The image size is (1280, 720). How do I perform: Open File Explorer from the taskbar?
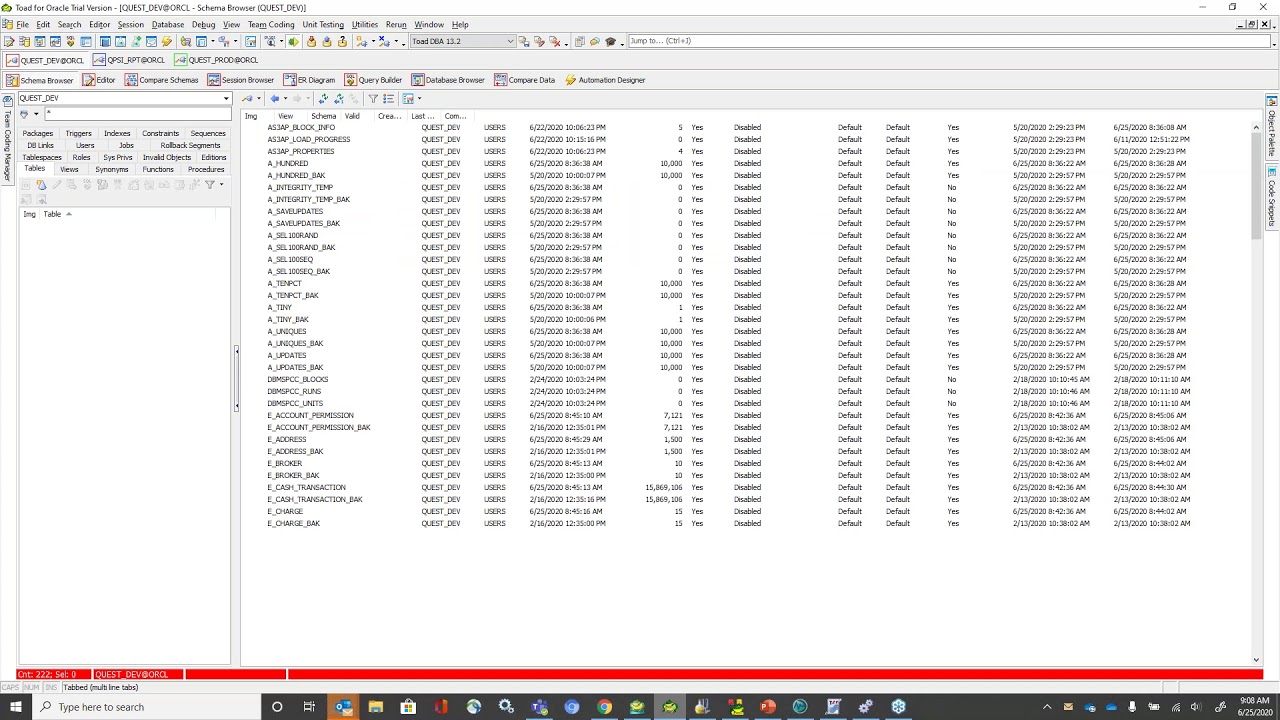[375, 707]
